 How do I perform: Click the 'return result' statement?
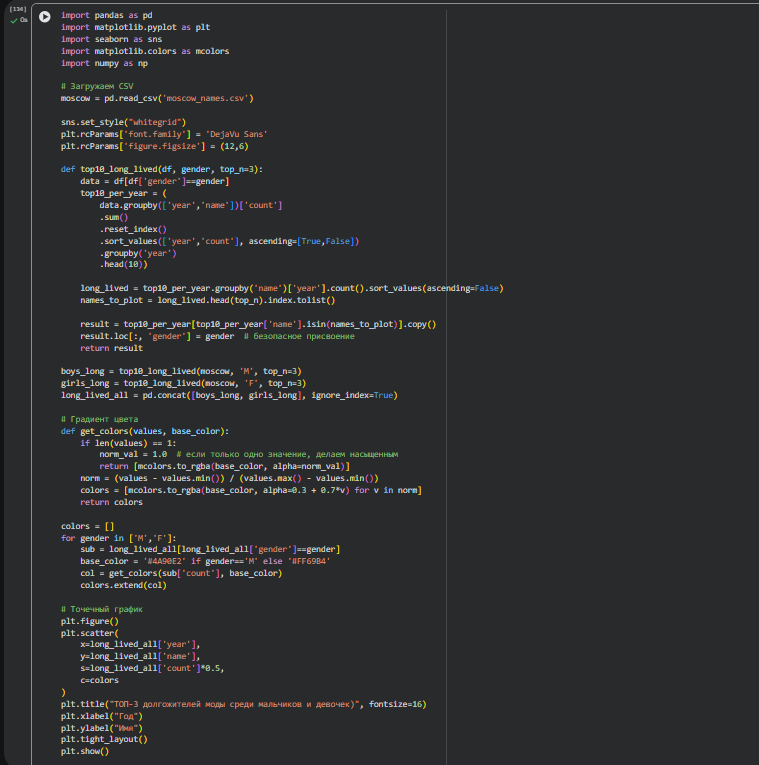(x=109, y=347)
